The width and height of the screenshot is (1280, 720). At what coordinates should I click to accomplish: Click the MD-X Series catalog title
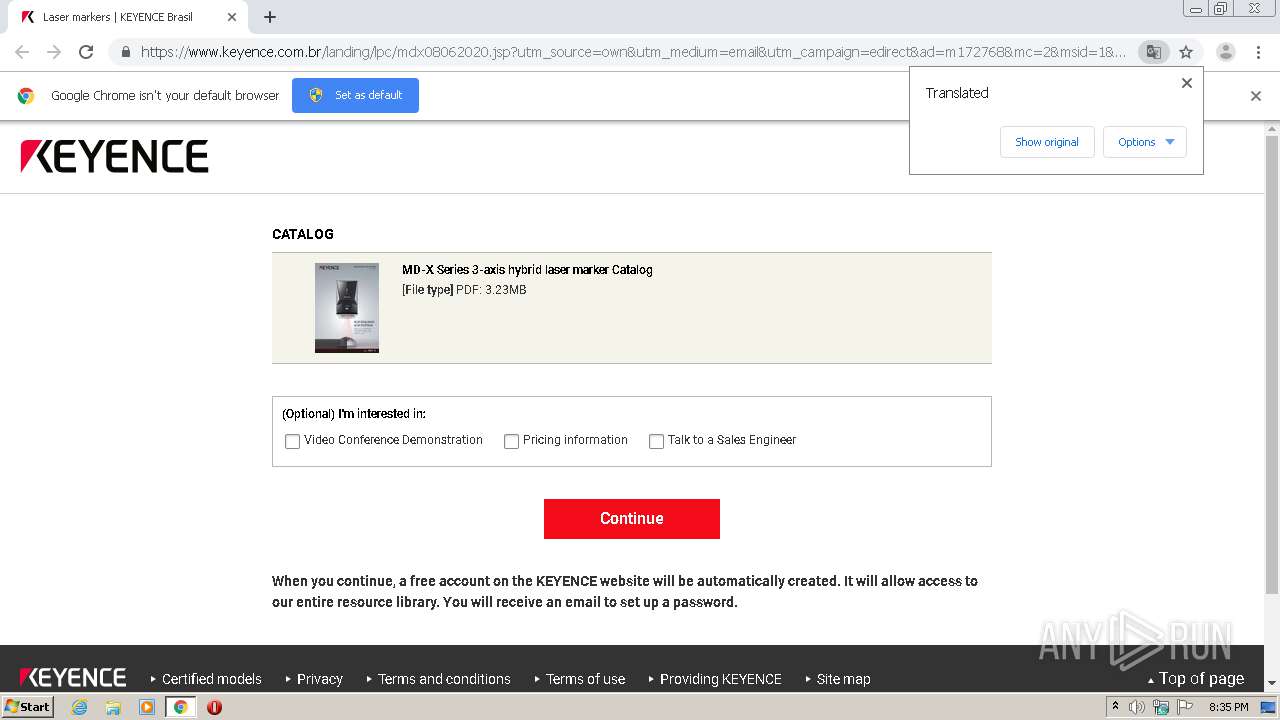(527, 270)
